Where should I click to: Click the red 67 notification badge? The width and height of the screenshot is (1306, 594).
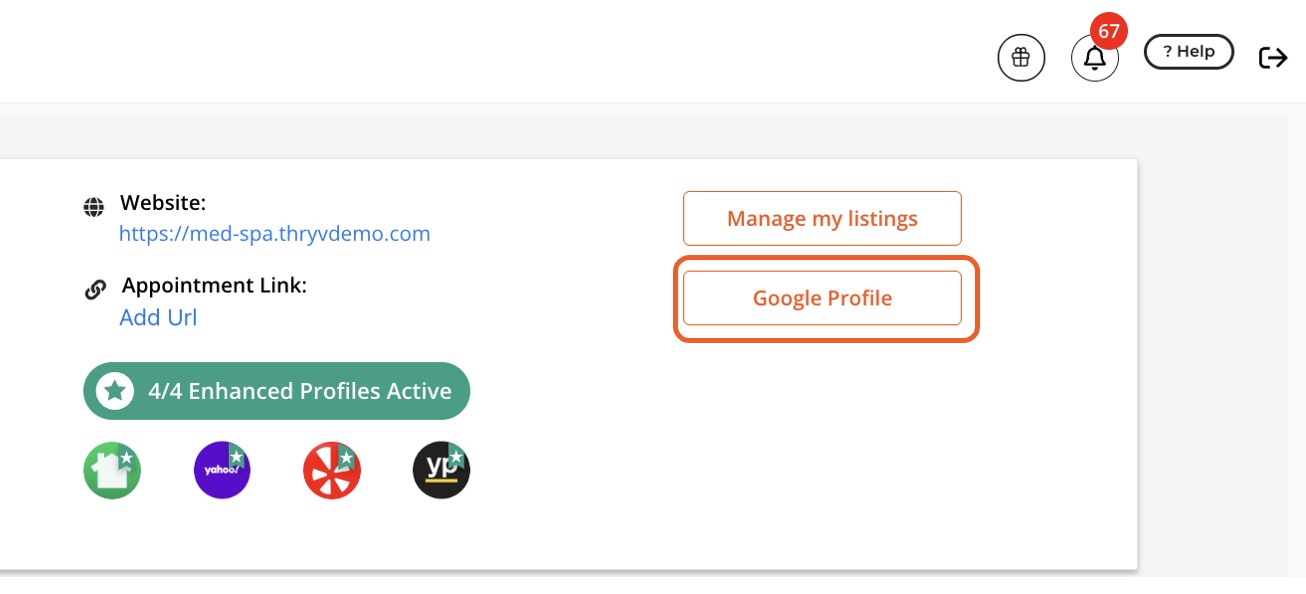click(1107, 30)
